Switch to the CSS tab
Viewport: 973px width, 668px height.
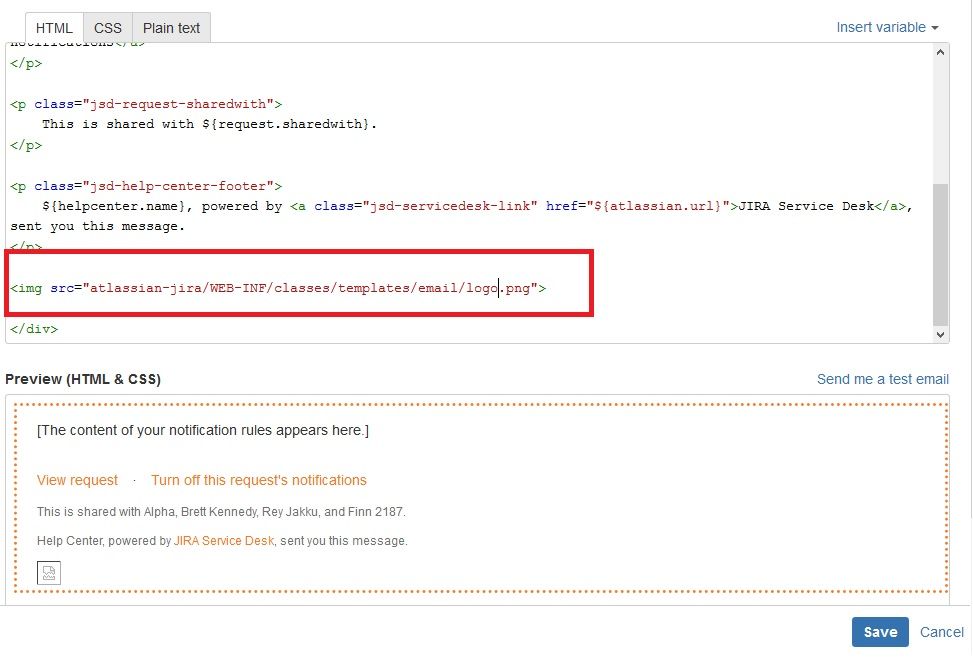pyautogui.click(x=107, y=27)
